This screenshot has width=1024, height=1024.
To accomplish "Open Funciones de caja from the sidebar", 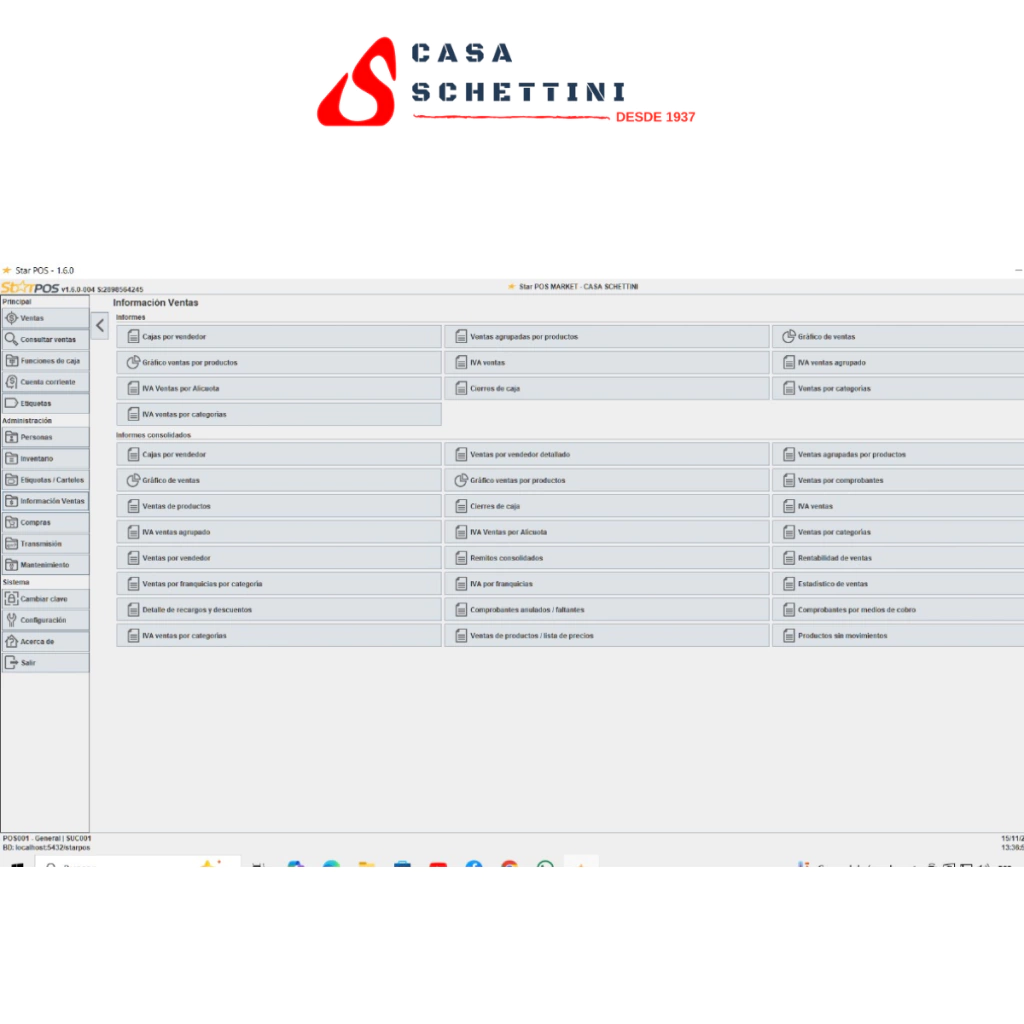I will coord(12,361).
